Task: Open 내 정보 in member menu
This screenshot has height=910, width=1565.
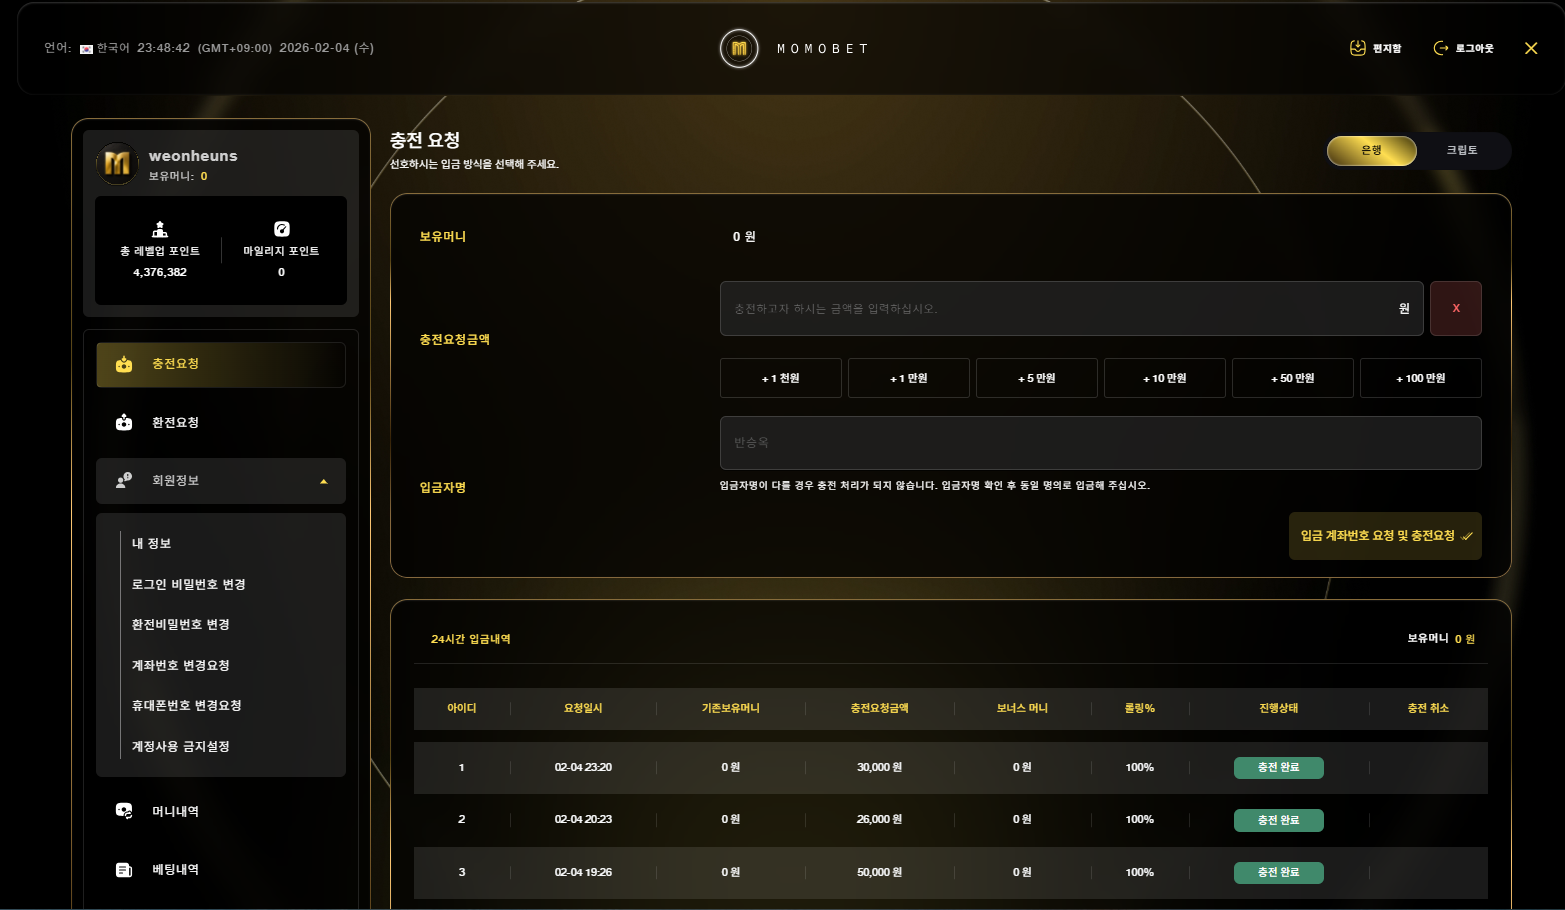Action: 152,544
